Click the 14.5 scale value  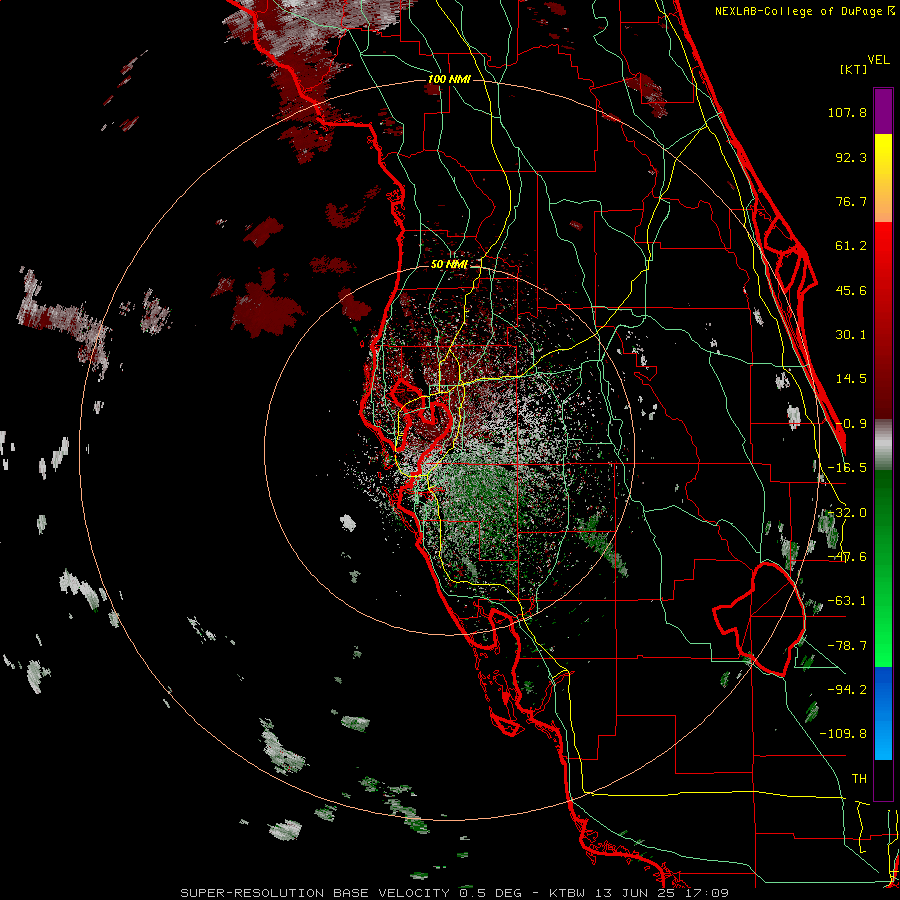[x=851, y=379]
